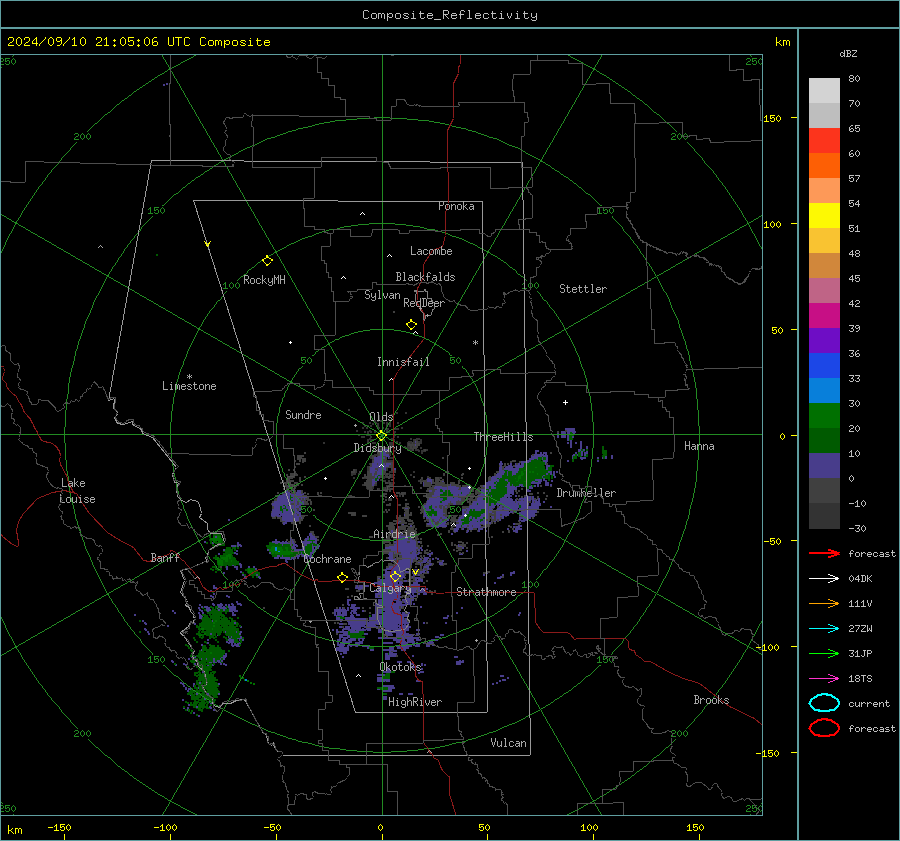Select the bright green 20-30 dBZ swatch
This screenshot has height=841, width=900.
coord(824,415)
